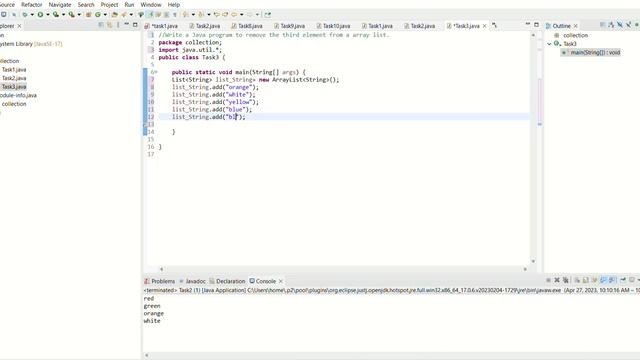Screen dimensions: 640x360
Task: Switch to the Task10.java editor tab
Action: (x=333, y=26)
